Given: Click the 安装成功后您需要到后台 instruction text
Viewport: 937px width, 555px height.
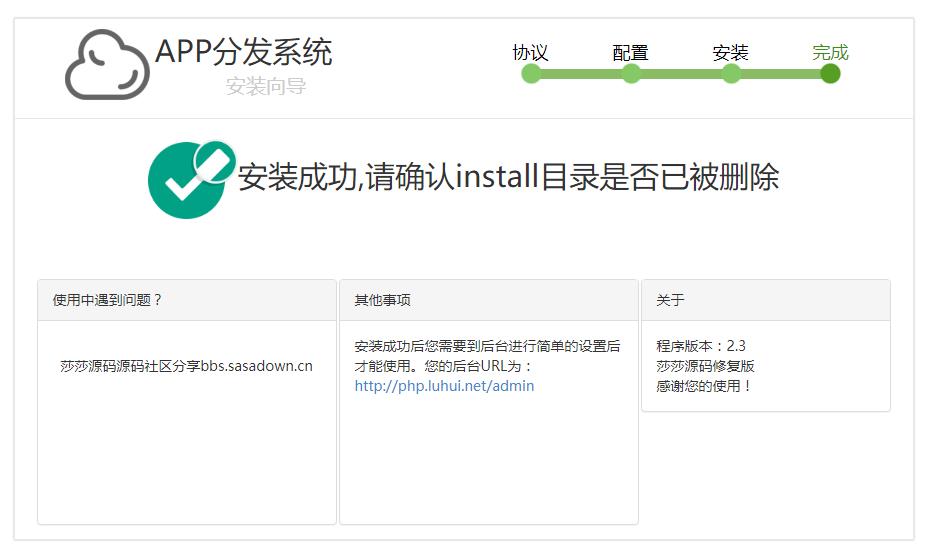Looking at the screenshot, I should pyautogui.click(x=487, y=356).
